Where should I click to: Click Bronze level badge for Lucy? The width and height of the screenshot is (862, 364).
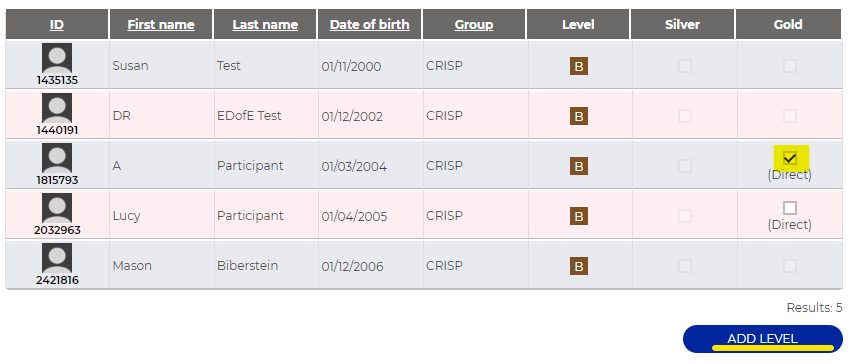tap(578, 216)
